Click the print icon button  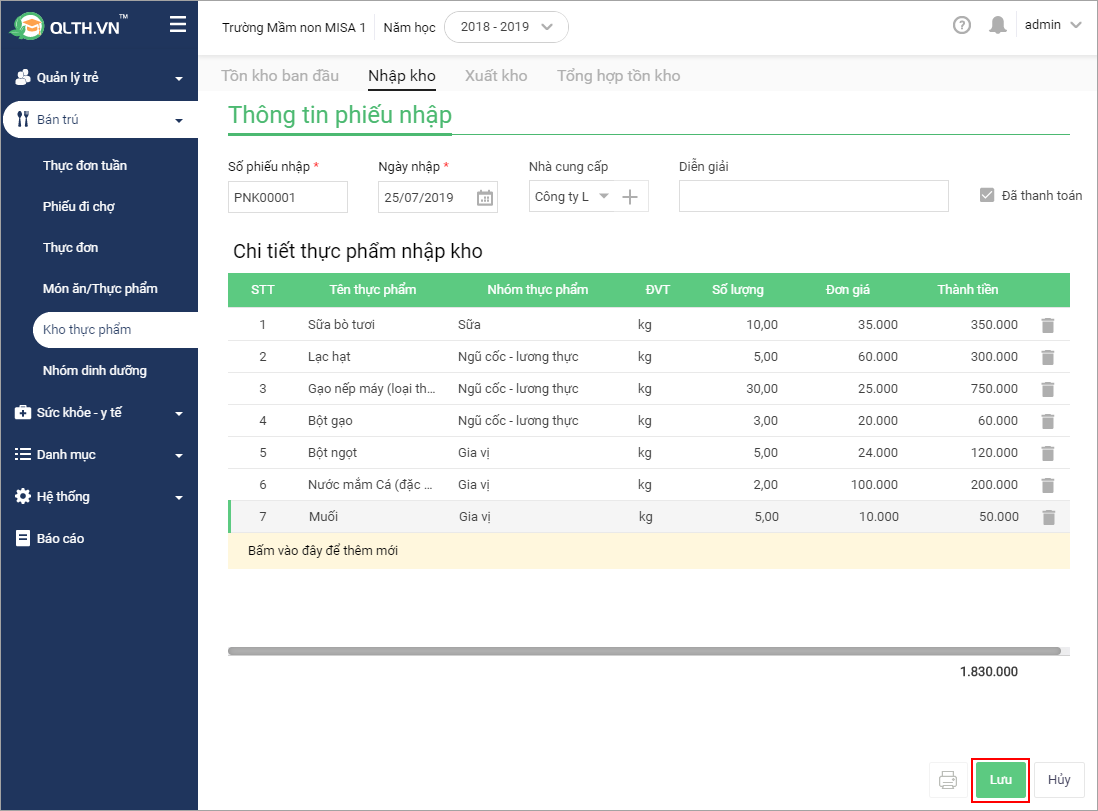[x=948, y=780]
